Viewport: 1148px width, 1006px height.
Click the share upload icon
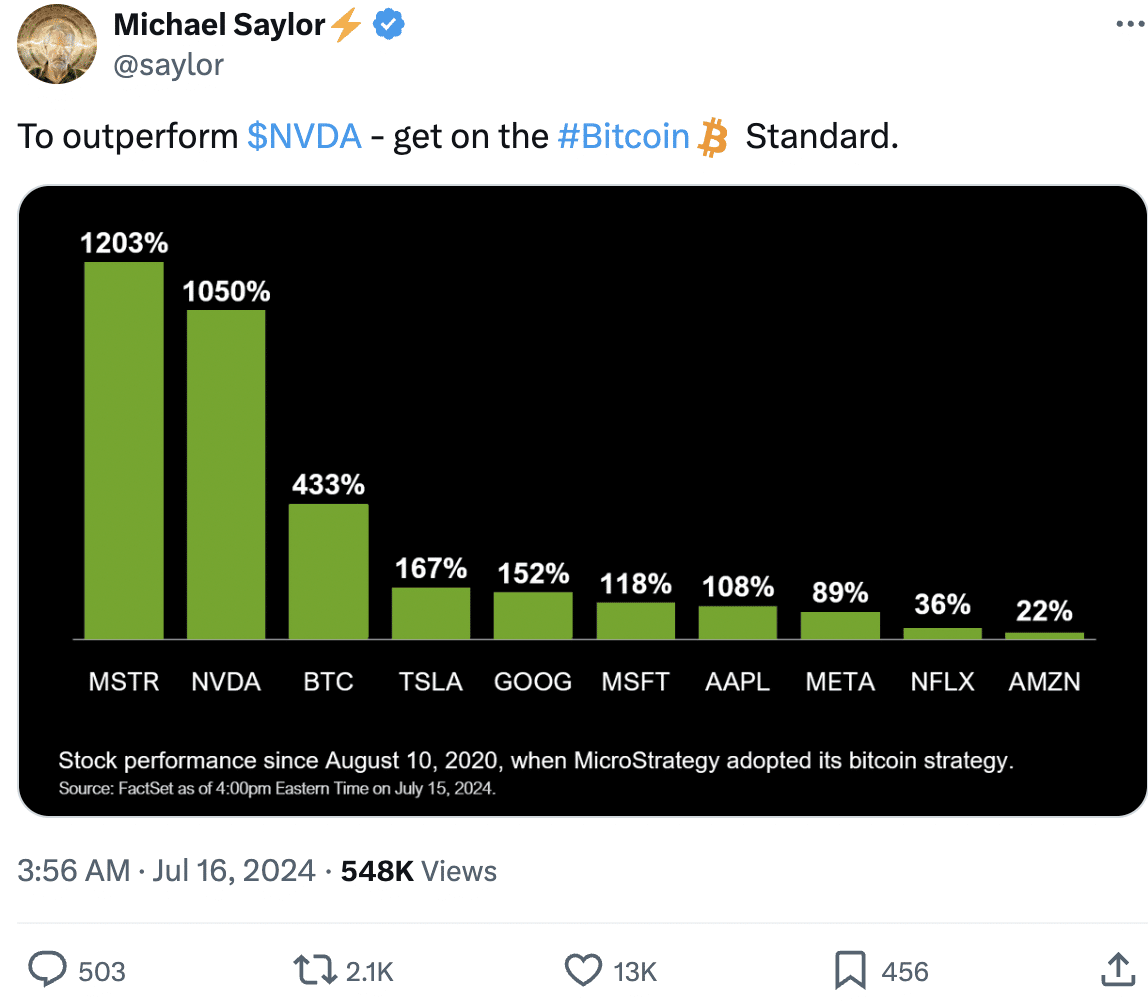tap(1118, 970)
